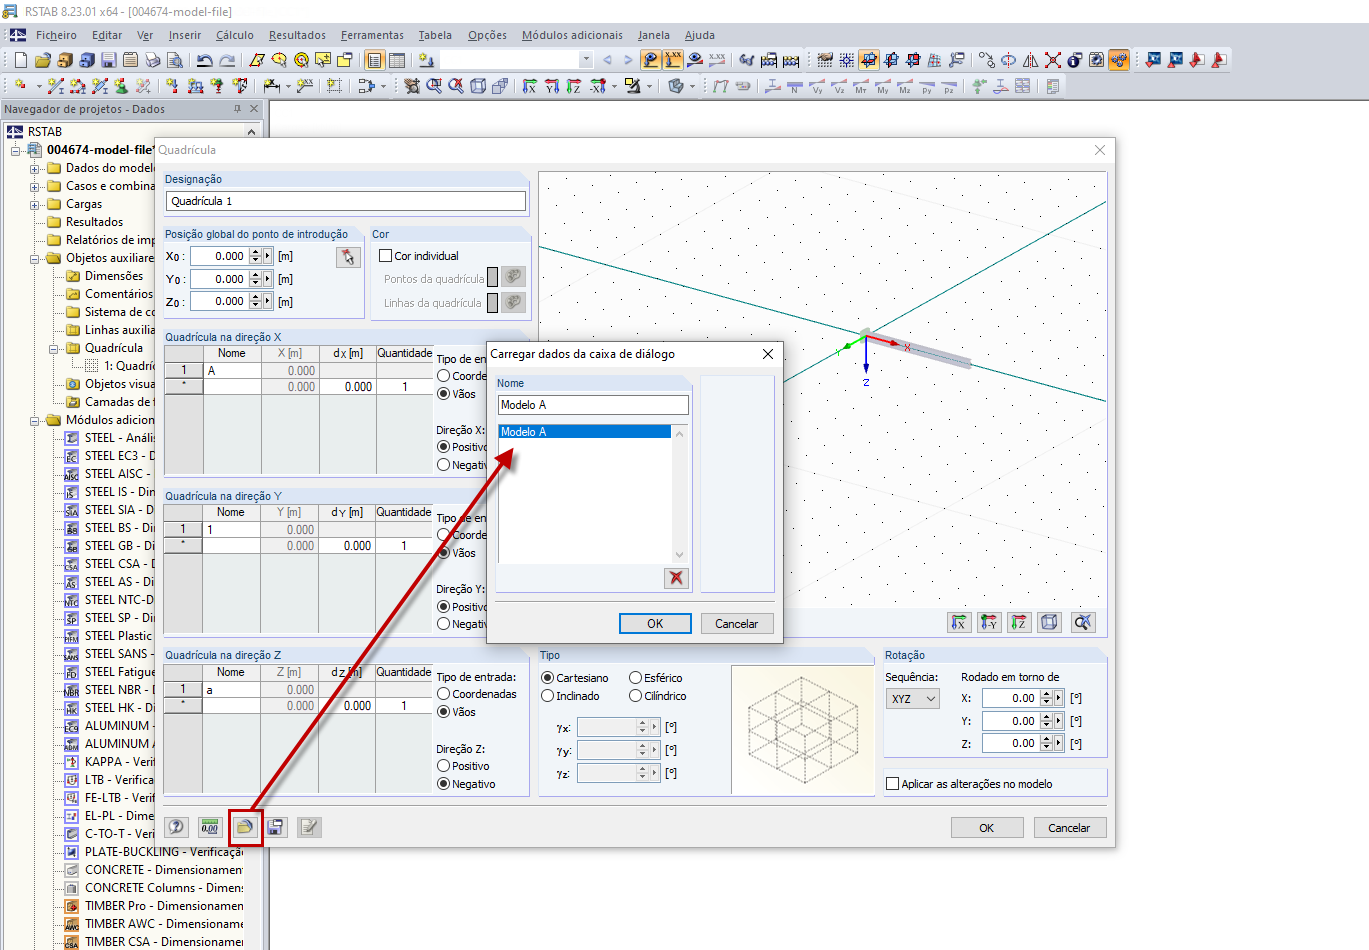Expand the Dados do modelo folder
This screenshot has width=1369, height=950.
35,168
